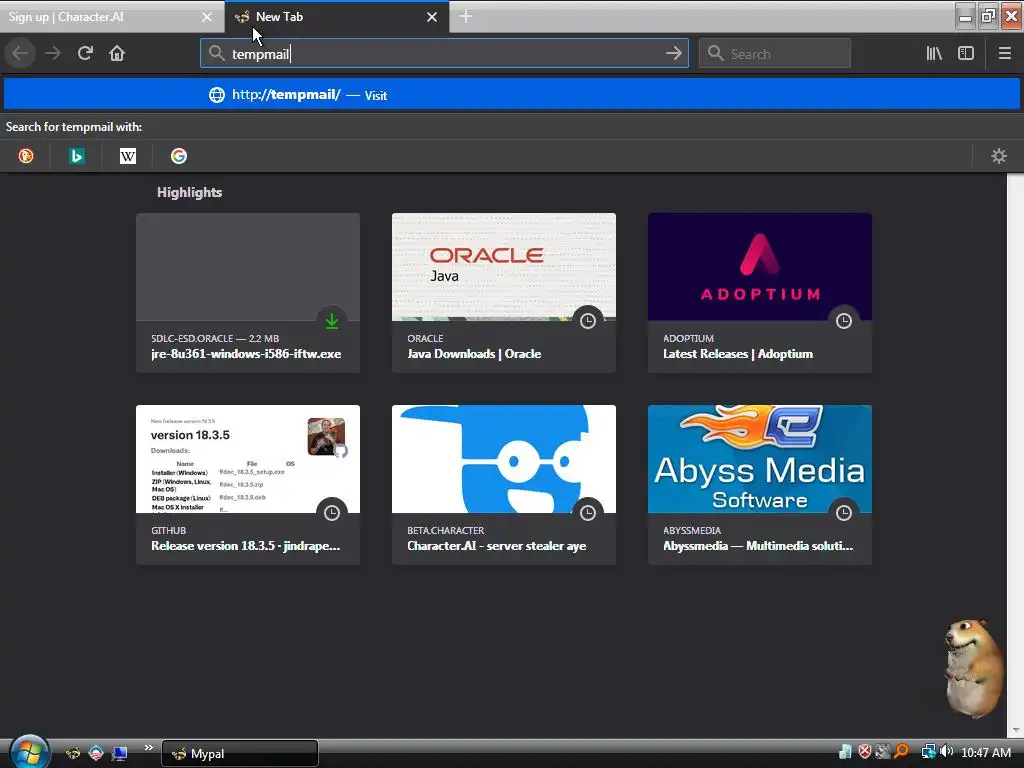Open the jre-8u361-windows-i586-iftw.exe tile
Image resolution: width=1024 pixels, height=768 pixels.
(x=248, y=293)
